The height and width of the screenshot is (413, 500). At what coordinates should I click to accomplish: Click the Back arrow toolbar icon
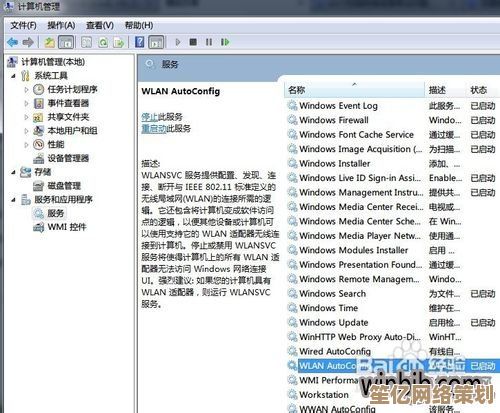click(x=13, y=42)
